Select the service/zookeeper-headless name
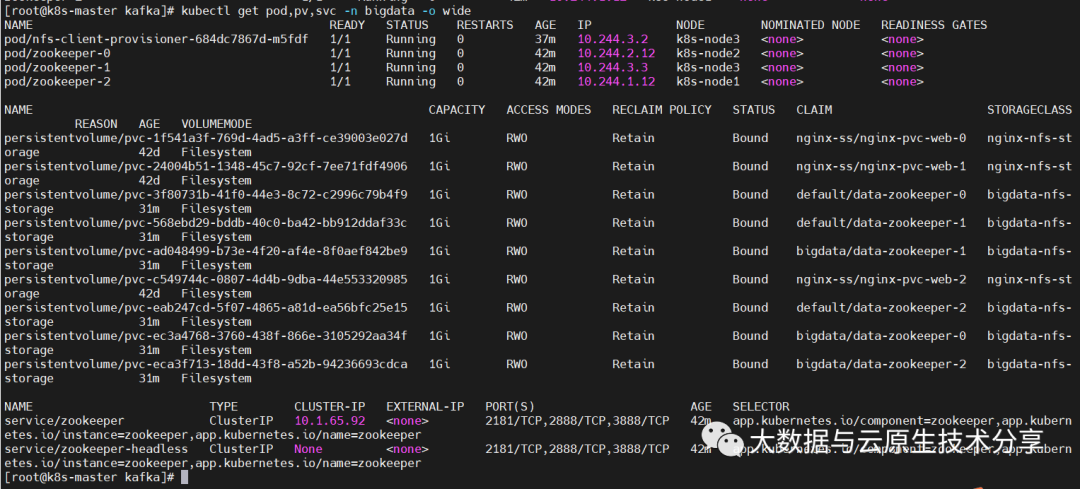The width and height of the screenshot is (1080, 489). coord(96,449)
